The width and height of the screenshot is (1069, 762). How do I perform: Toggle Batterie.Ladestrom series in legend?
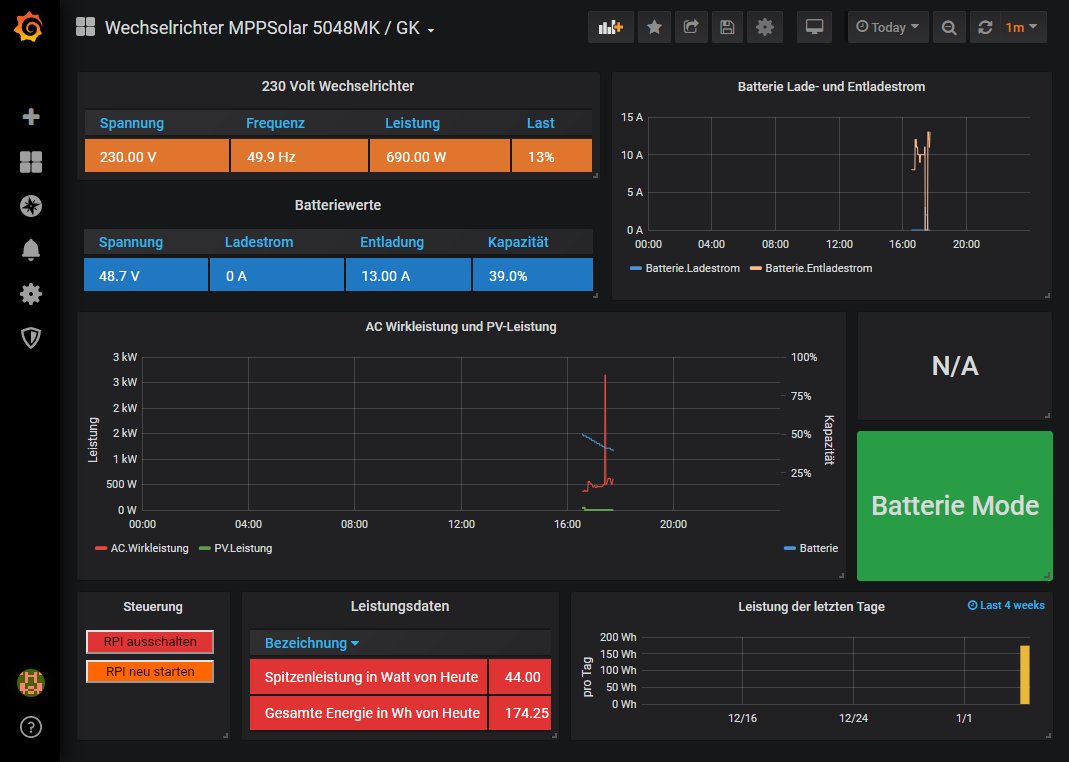pos(691,268)
